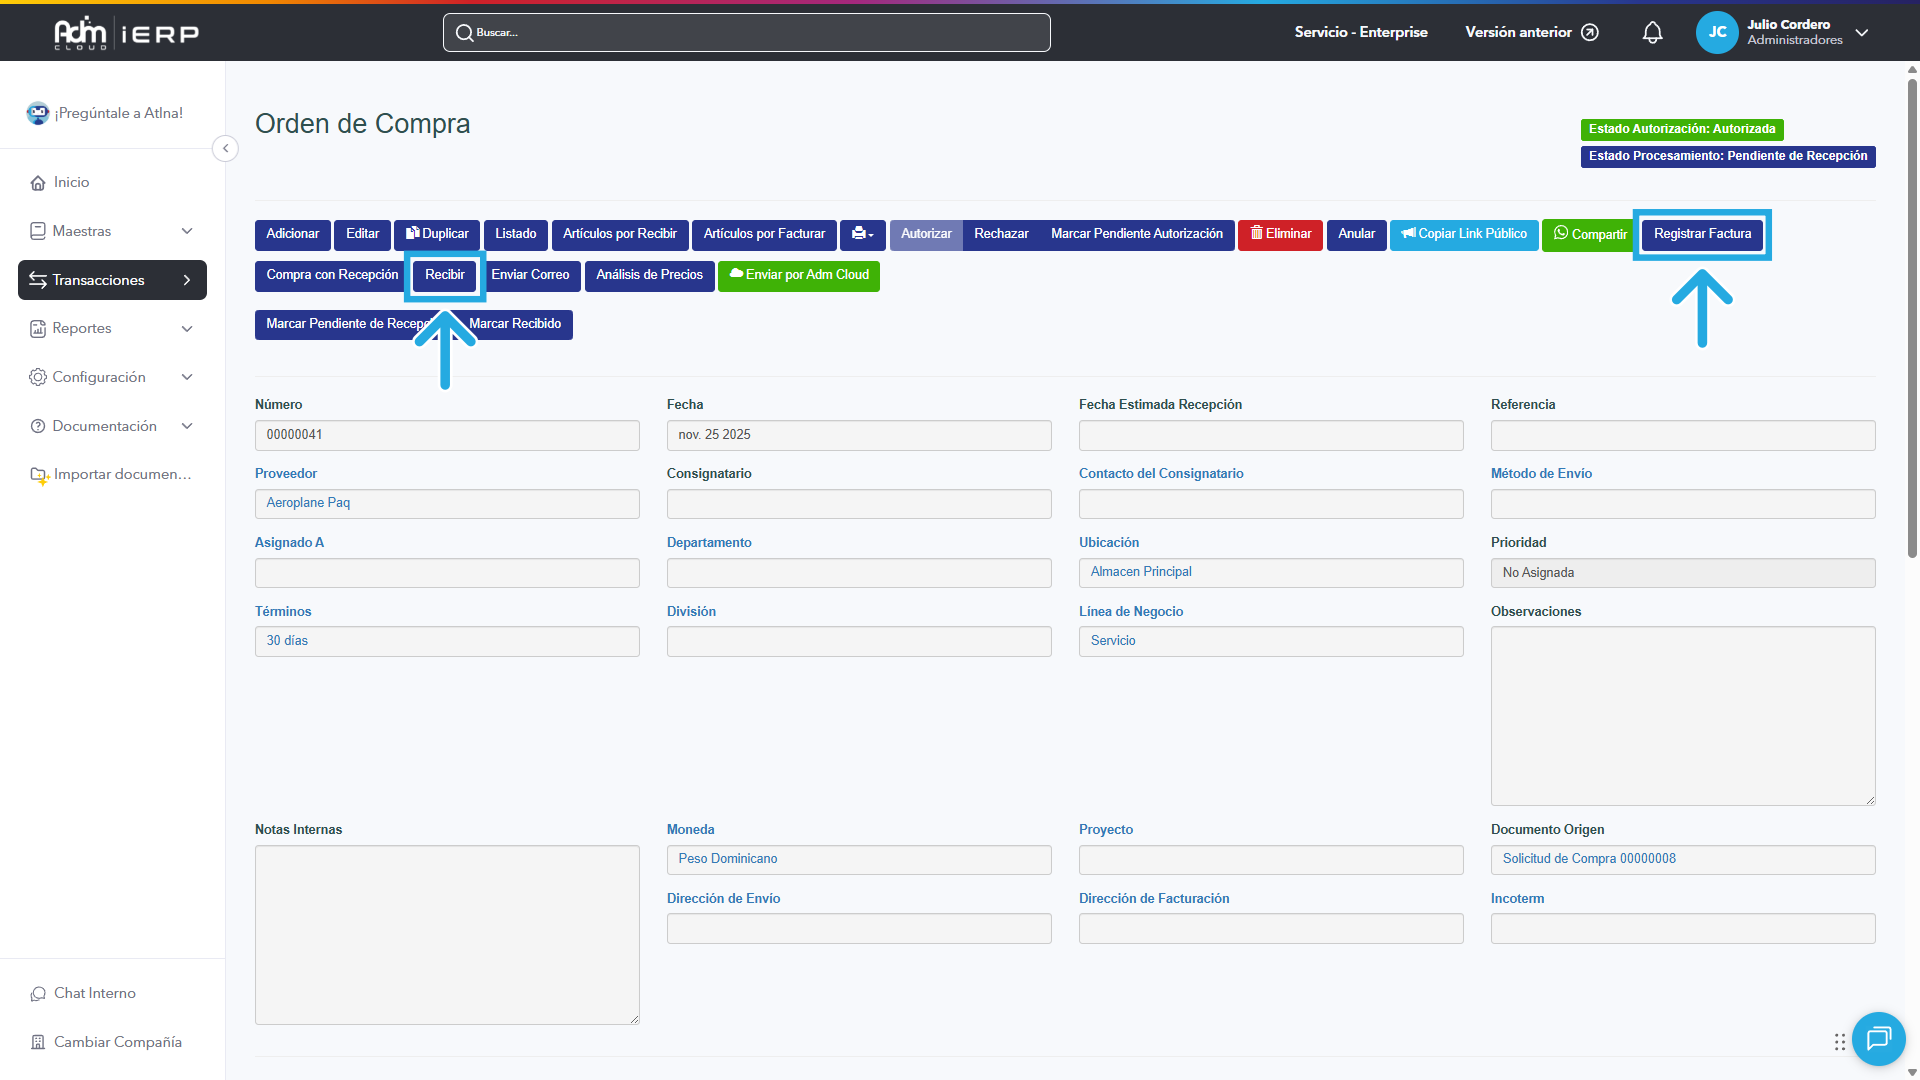Open Chat Interno in sidebar
The width and height of the screenshot is (1920, 1080).
pyautogui.click(x=94, y=993)
